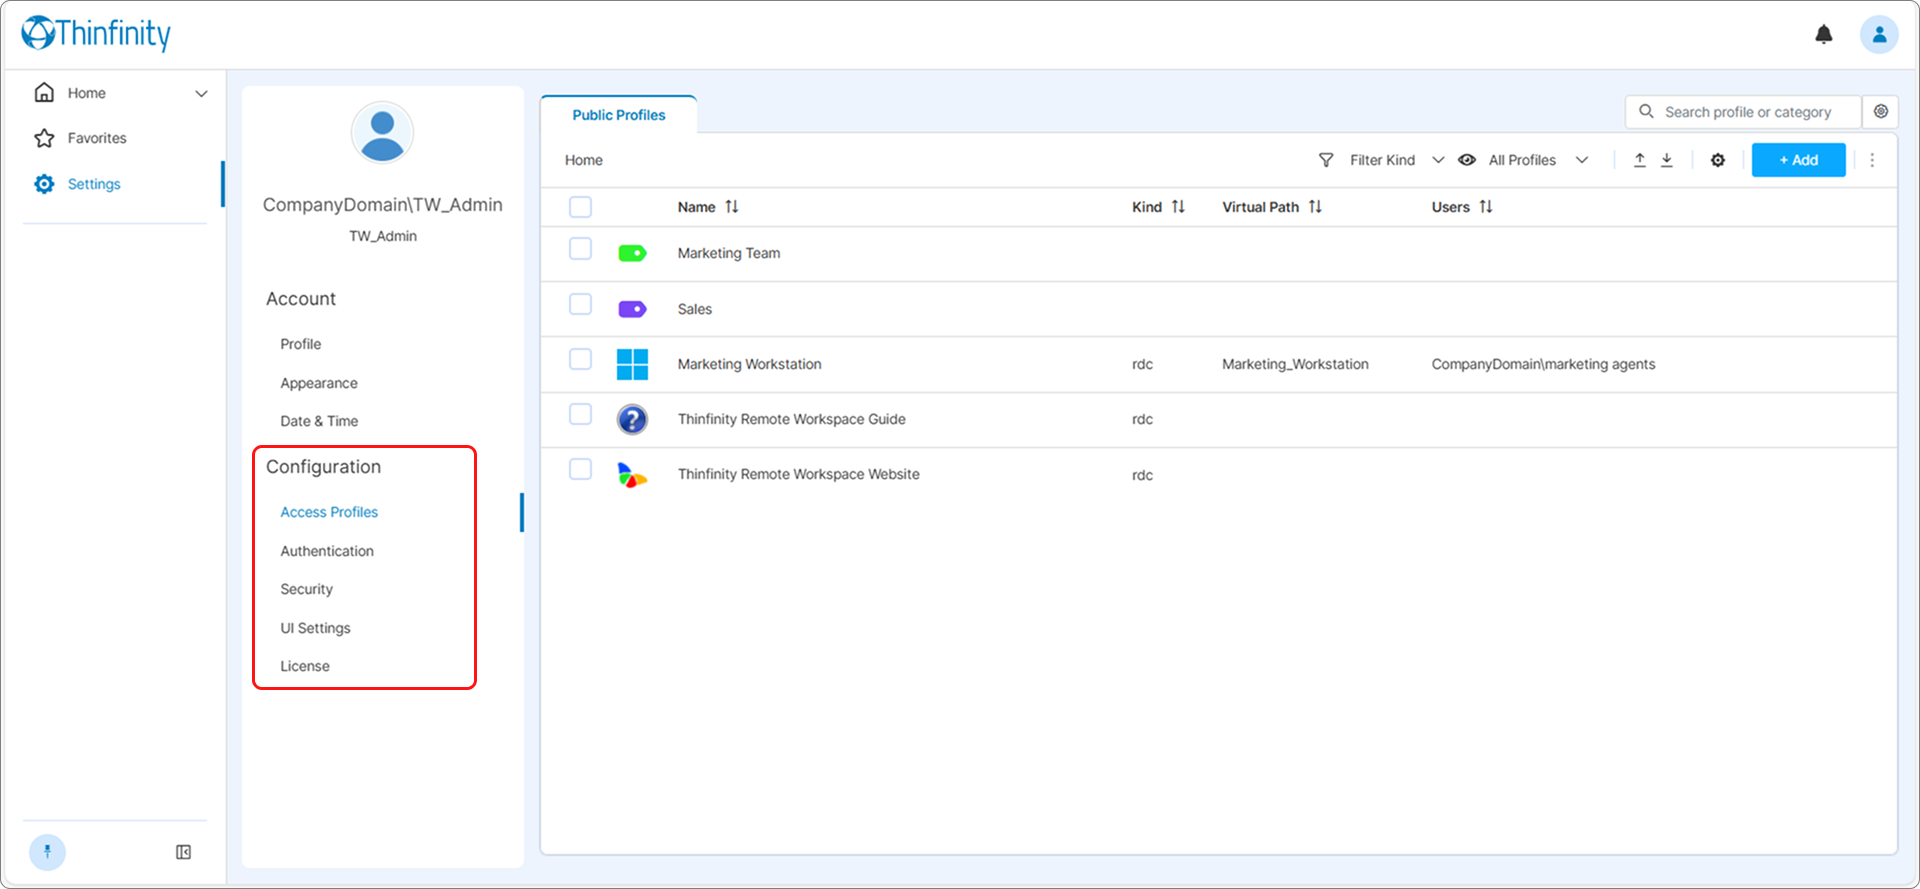Open the user account avatar menu
The height and width of the screenshot is (889, 1920).
click(x=1879, y=35)
